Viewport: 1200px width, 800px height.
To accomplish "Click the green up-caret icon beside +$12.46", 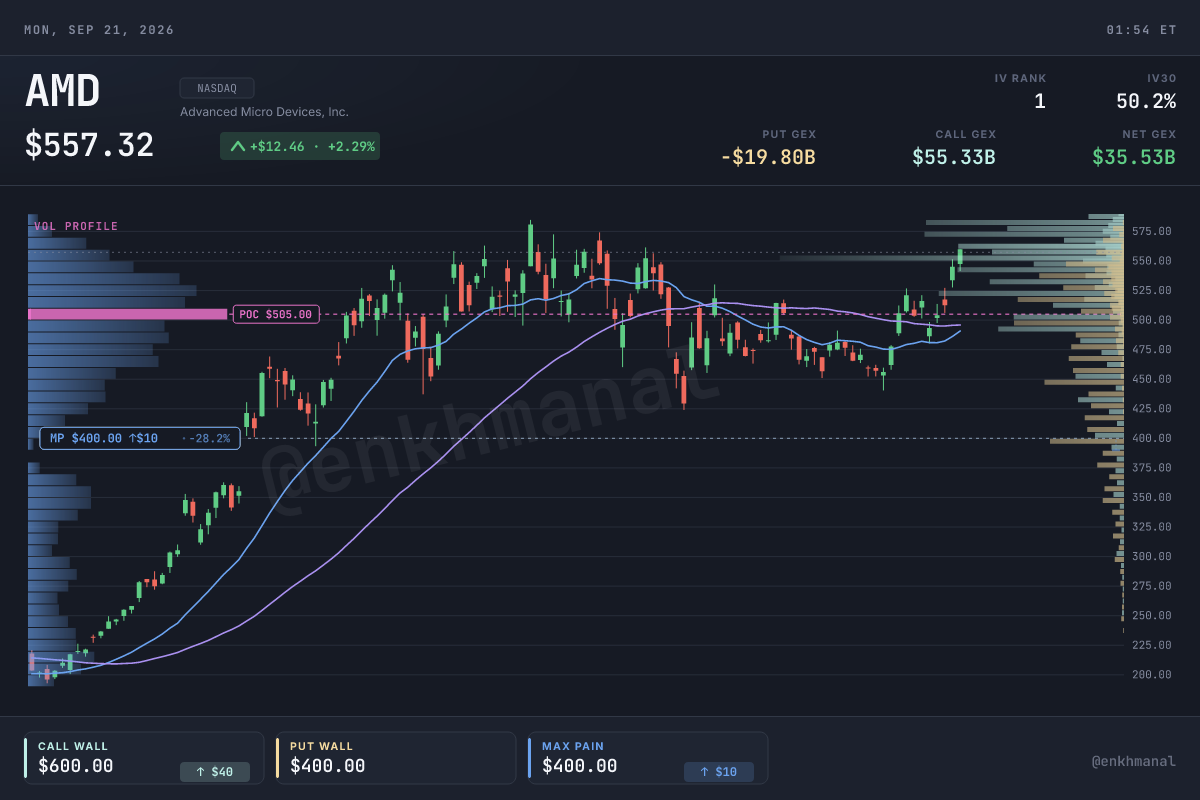I will pos(237,146).
